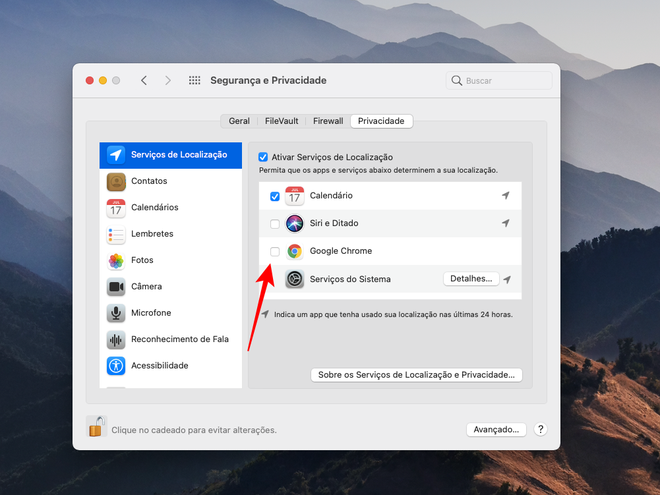Click location arrow indicator beside Calendário

tap(506, 195)
